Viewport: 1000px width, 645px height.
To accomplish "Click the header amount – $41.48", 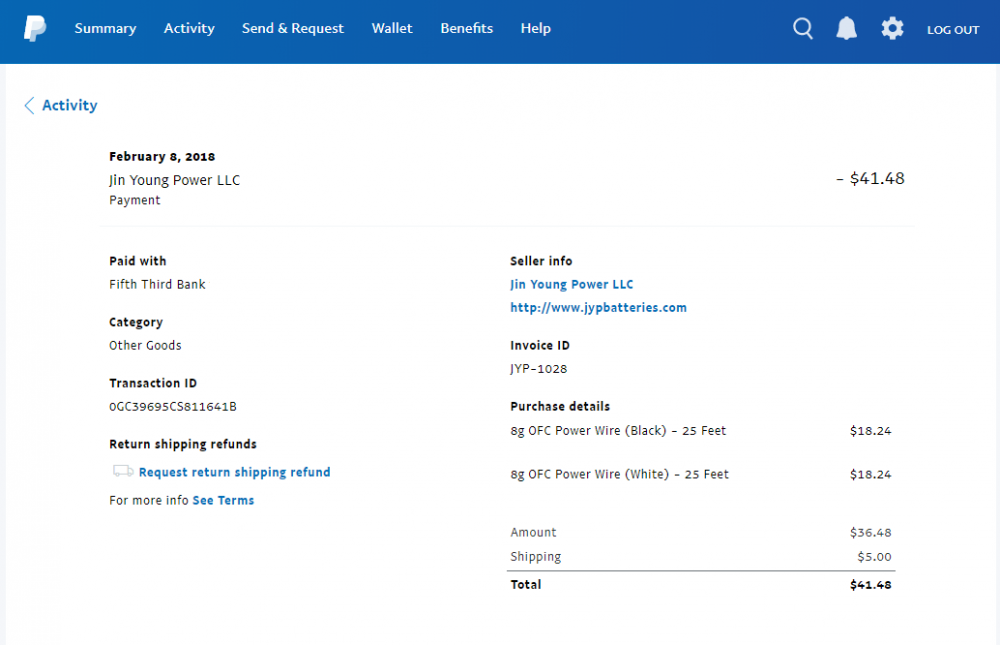I will [x=870, y=179].
